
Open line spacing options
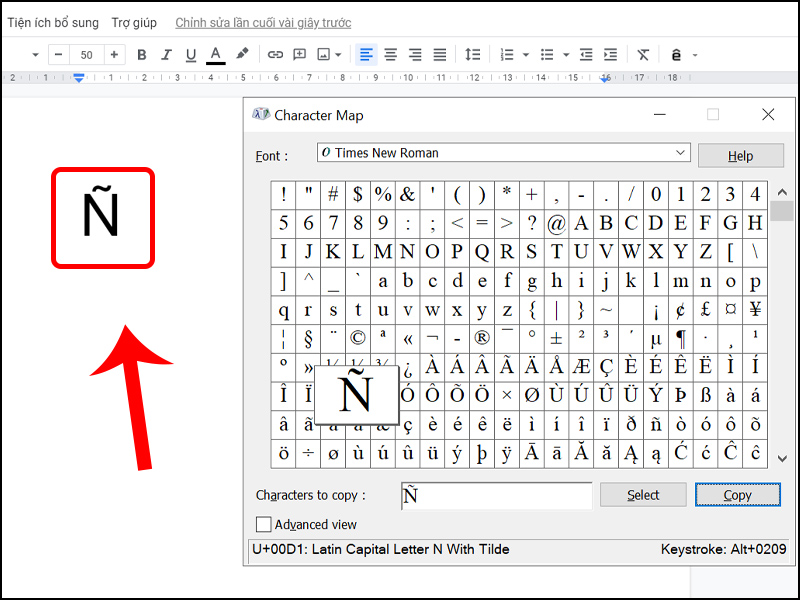tap(473, 55)
